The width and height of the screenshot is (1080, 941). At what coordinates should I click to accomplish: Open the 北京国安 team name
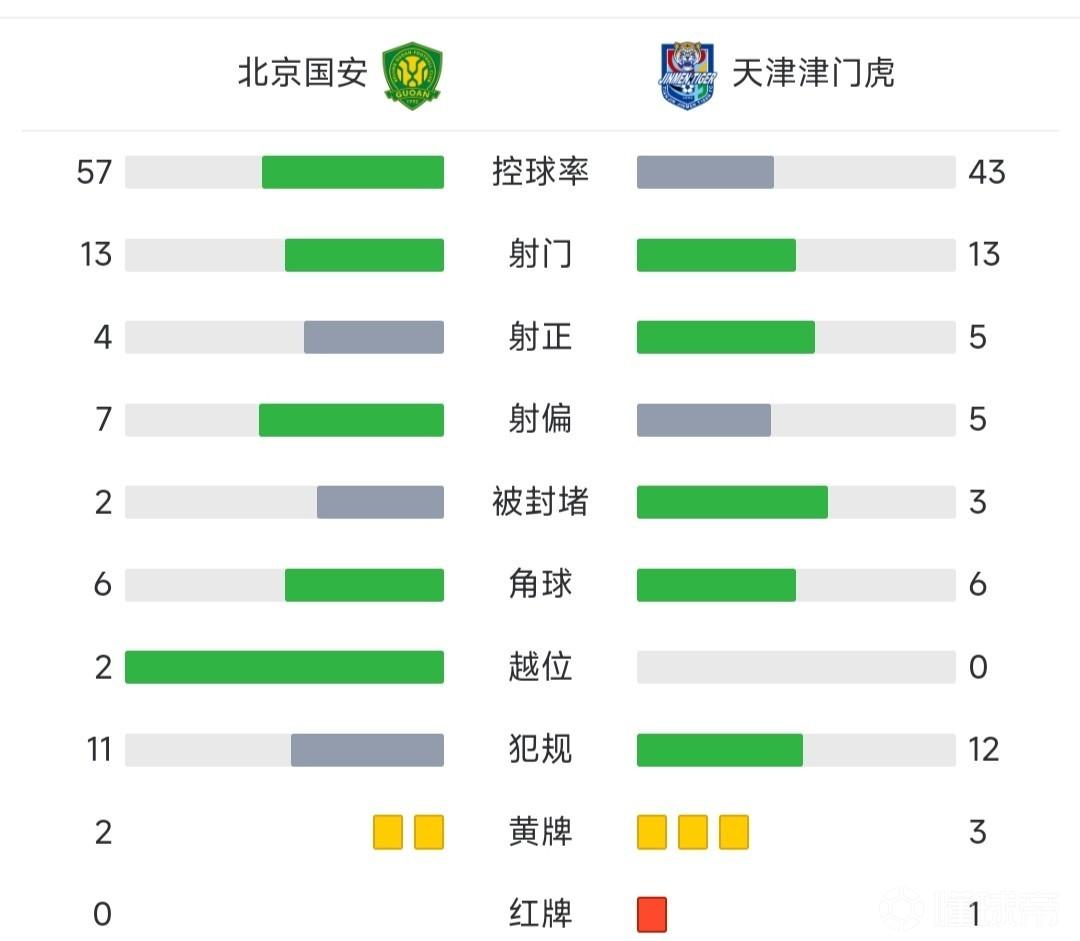[x=302, y=73]
